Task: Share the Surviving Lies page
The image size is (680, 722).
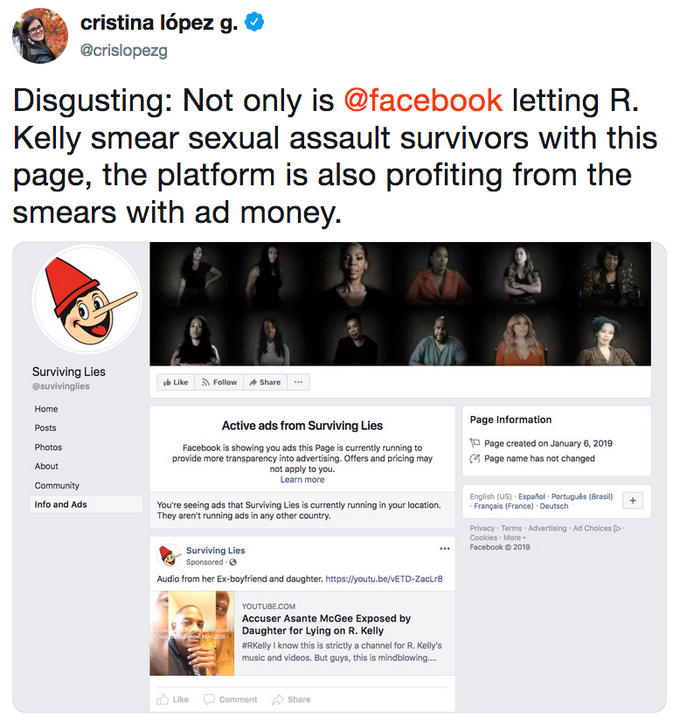Action: [265, 382]
